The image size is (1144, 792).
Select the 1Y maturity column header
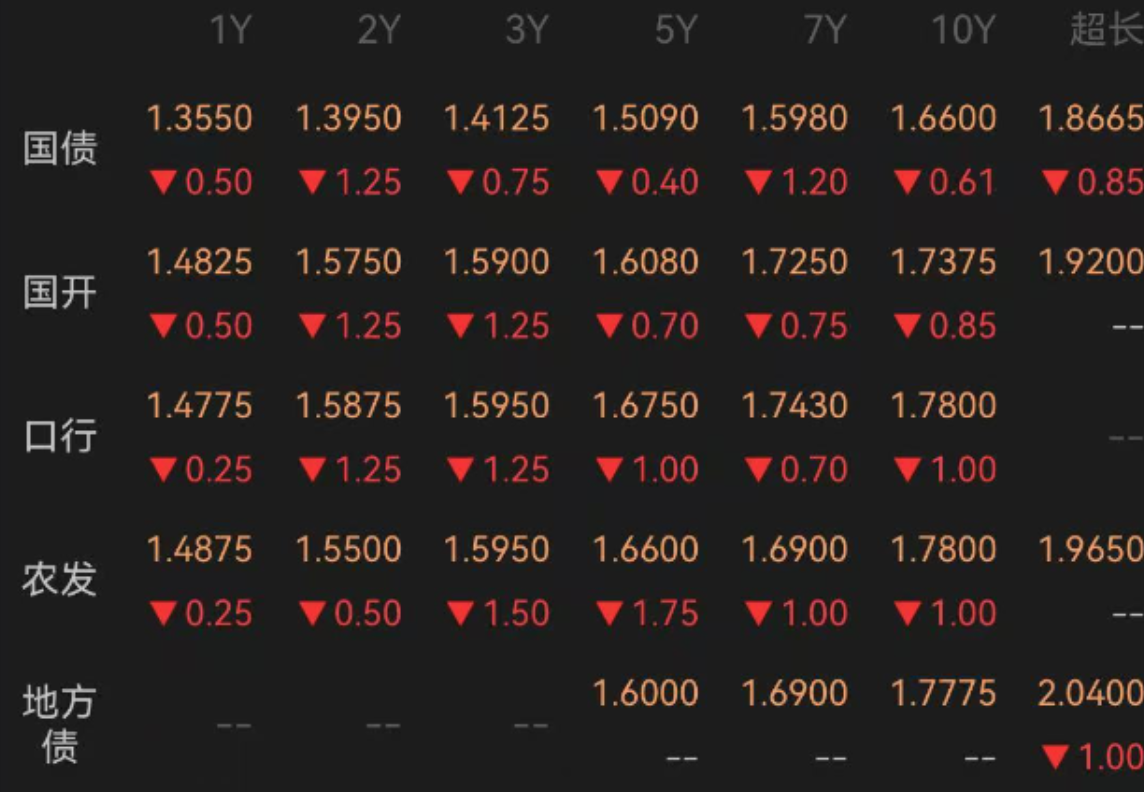pyautogui.click(x=231, y=31)
